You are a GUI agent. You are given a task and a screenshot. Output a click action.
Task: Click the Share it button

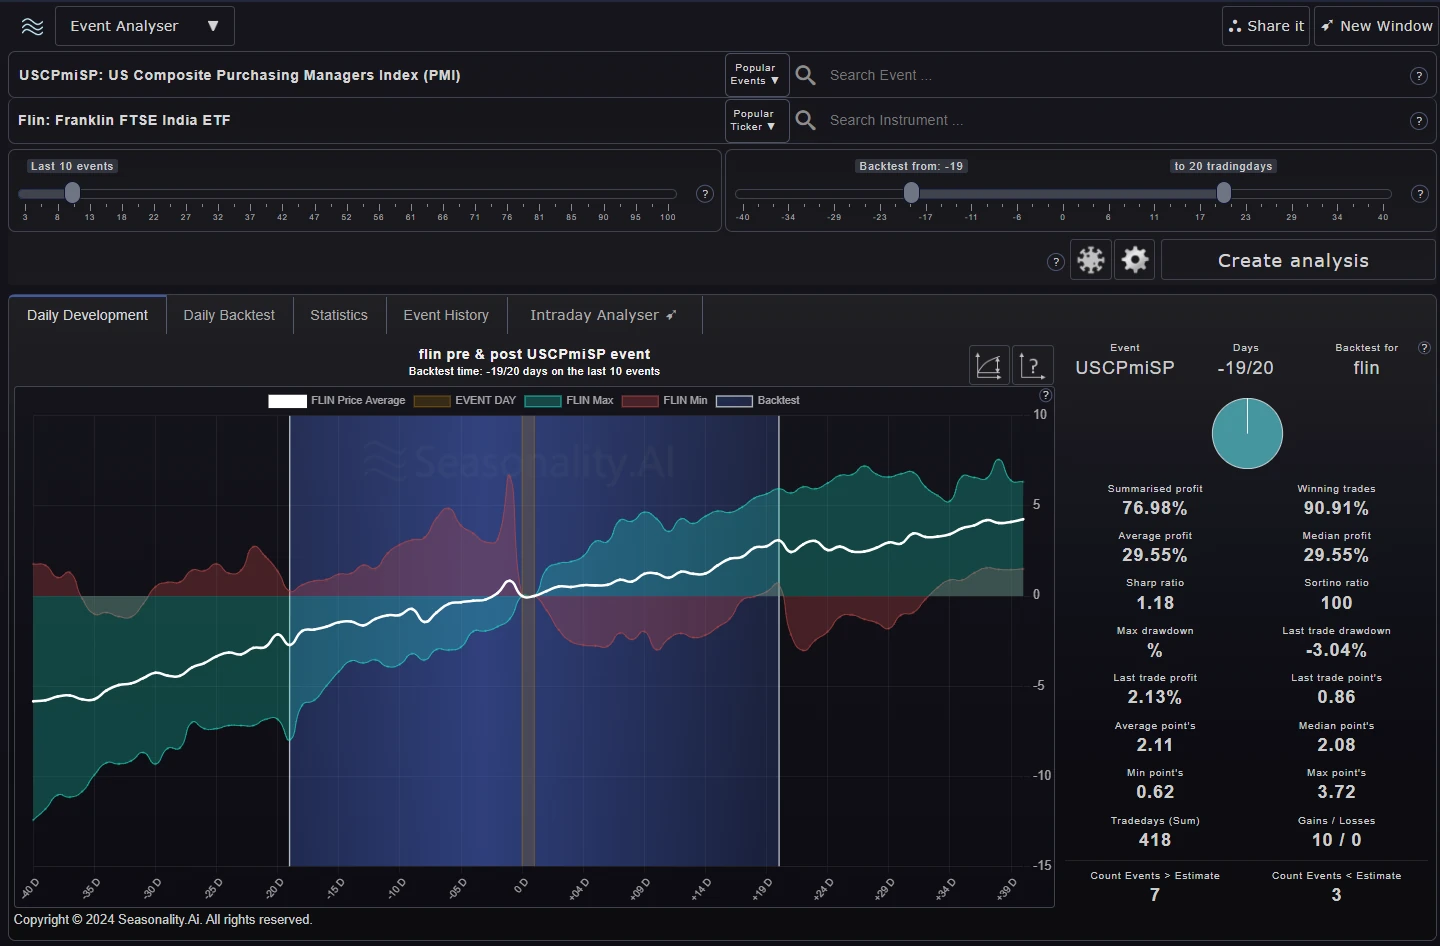[x=1266, y=26]
